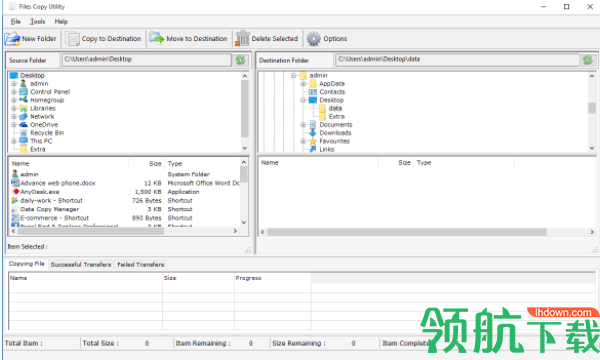Screen dimensions: 600x360
Task: Switch to the Successful Transfers tab
Action: pyautogui.click(x=81, y=264)
